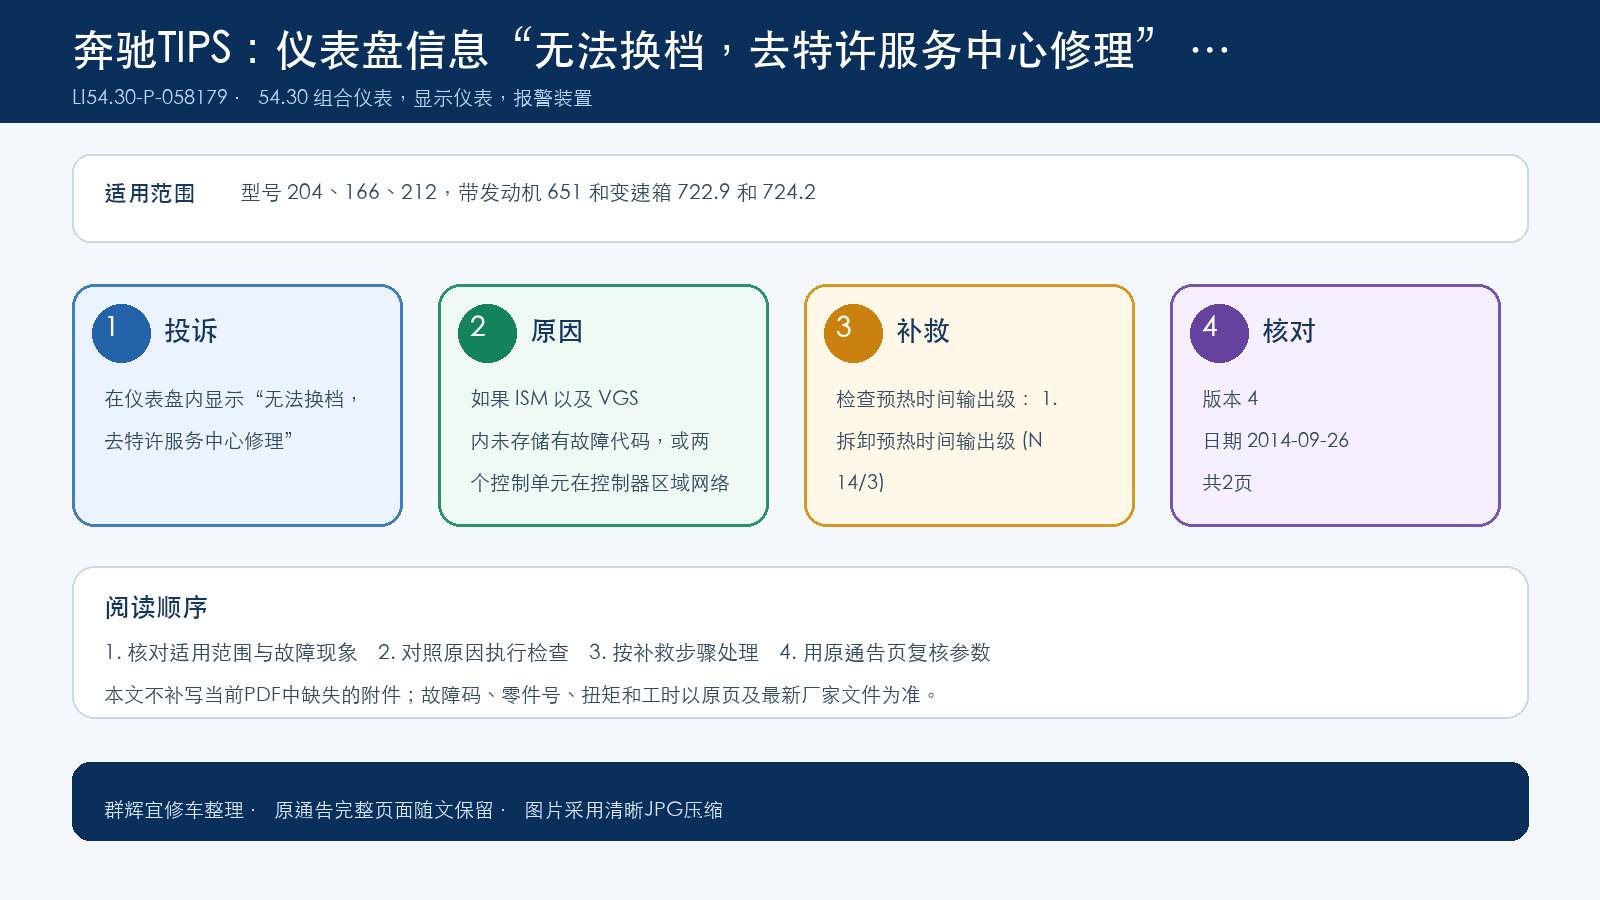Image resolution: width=1600 pixels, height=900 pixels.
Task: Click subtitle 54.30 组合仪表，显示仪表，报警装置
Action: [x=425, y=98]
